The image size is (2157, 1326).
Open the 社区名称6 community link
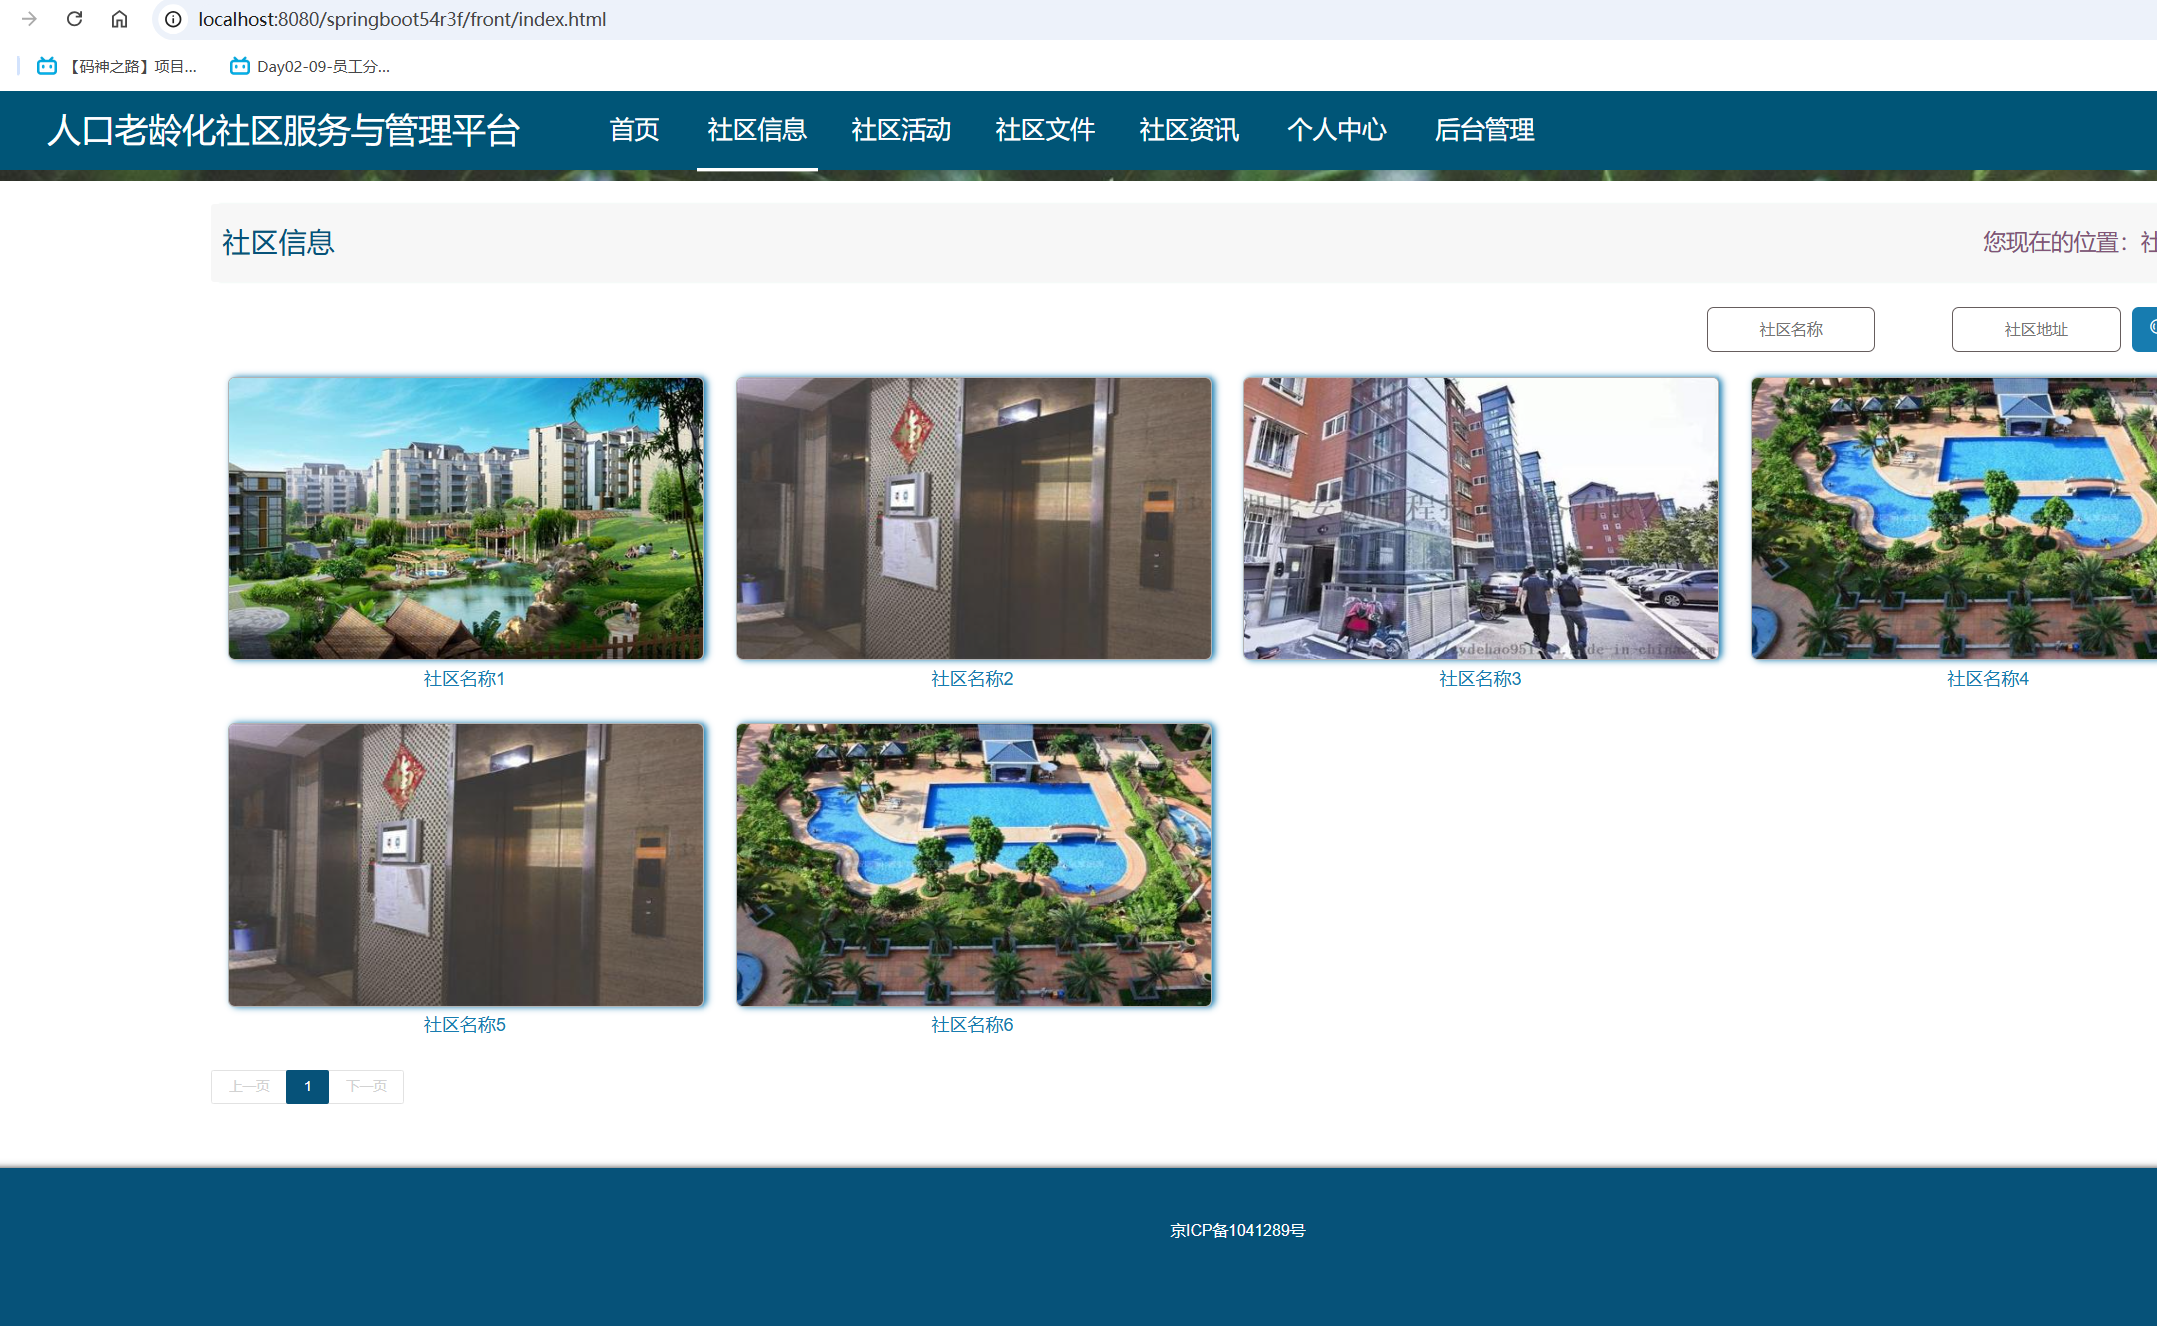972,1025
